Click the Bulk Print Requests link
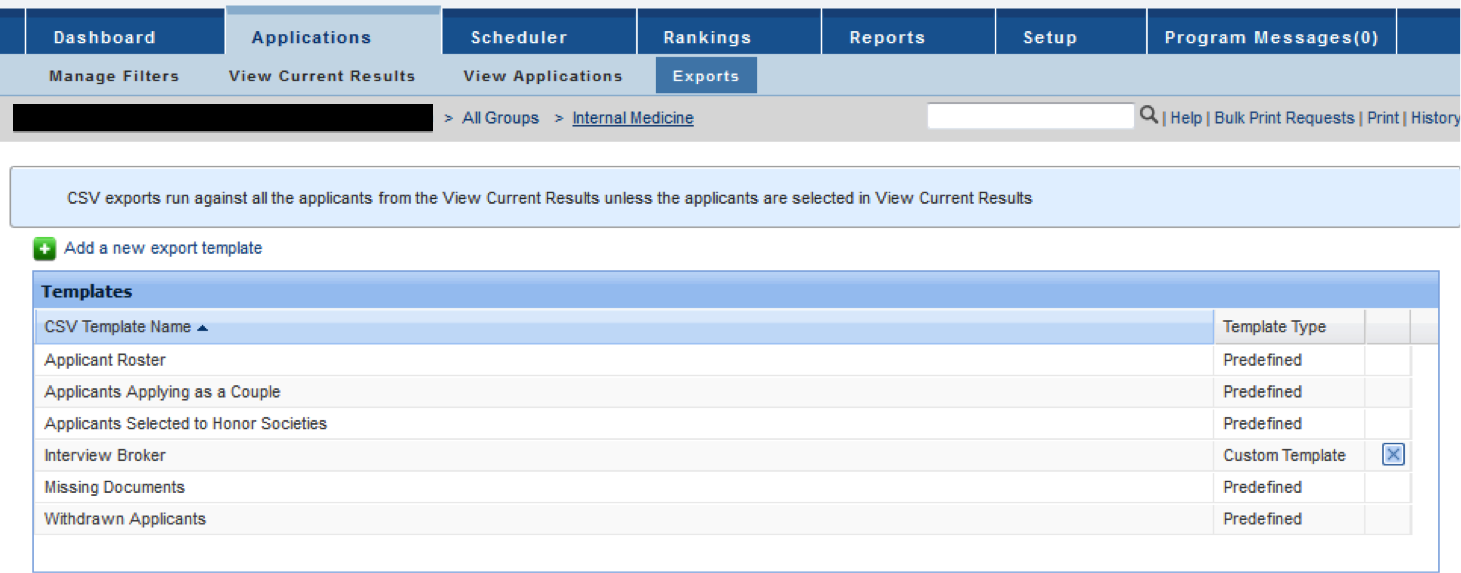Viewport: 1461px width, 573px height. pos(1284,118)
